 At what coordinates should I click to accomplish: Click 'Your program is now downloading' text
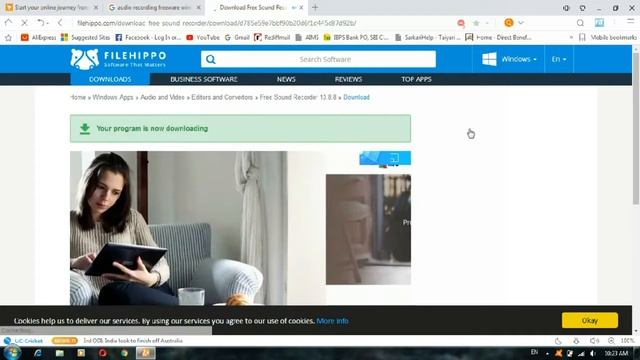(x=152, y=129)
